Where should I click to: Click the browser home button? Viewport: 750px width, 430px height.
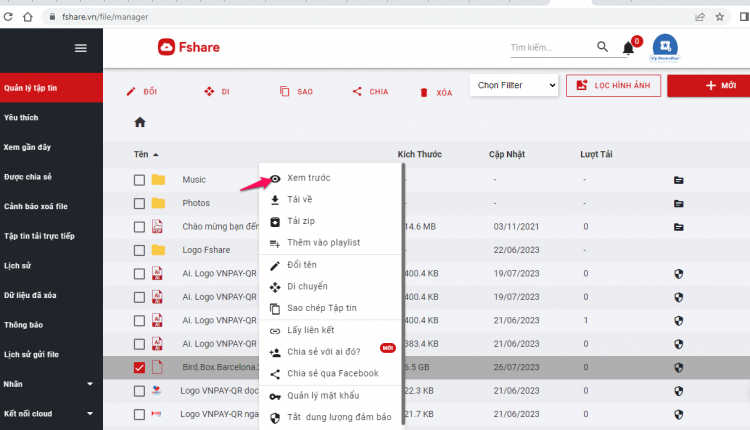pos(28,17)
